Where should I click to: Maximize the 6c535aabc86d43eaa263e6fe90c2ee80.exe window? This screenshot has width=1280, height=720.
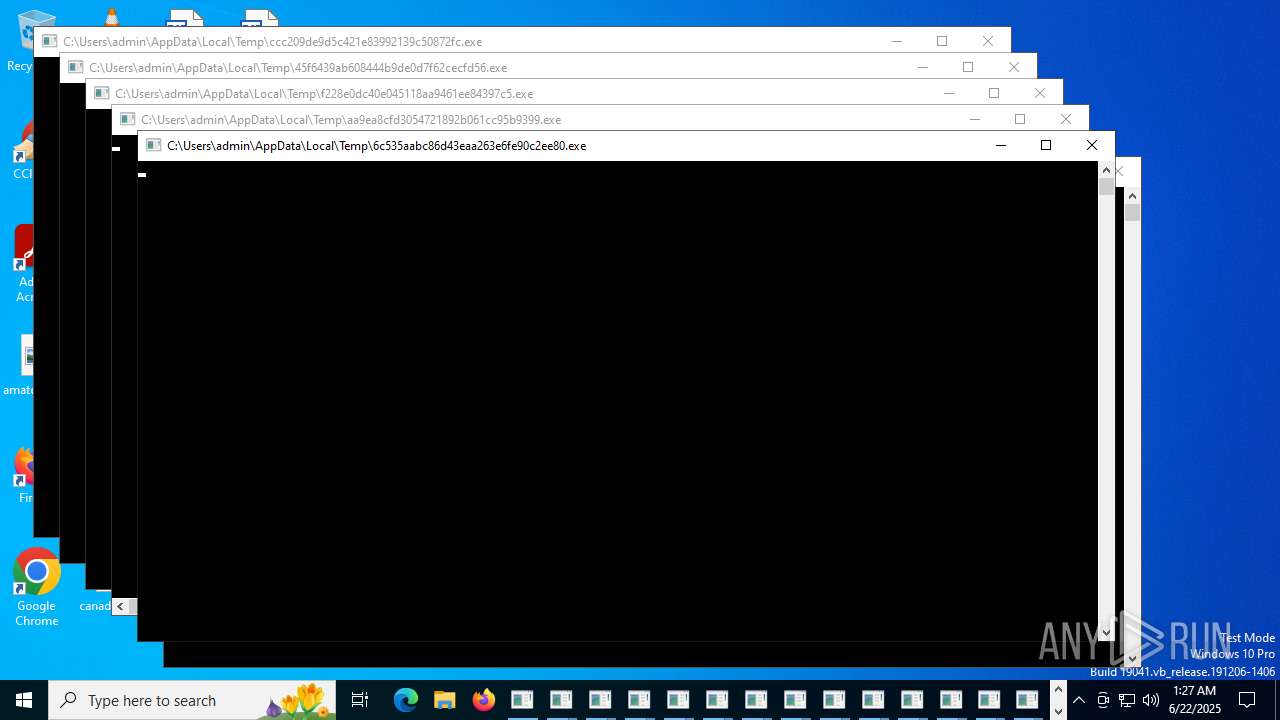coord(1046,145)
